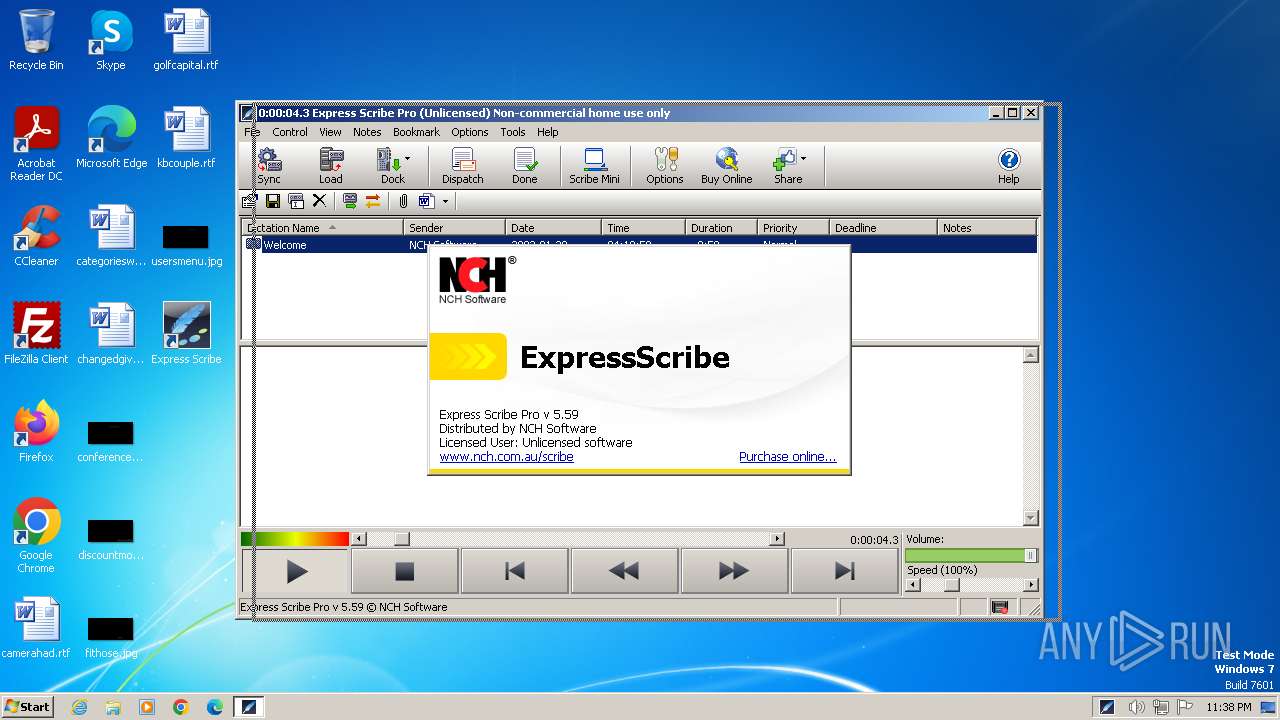The width and height of the screenshot is (1280, 720).
Task: Open the FileZilla Client desktop shortcut
Action: (x=36, y=334)
